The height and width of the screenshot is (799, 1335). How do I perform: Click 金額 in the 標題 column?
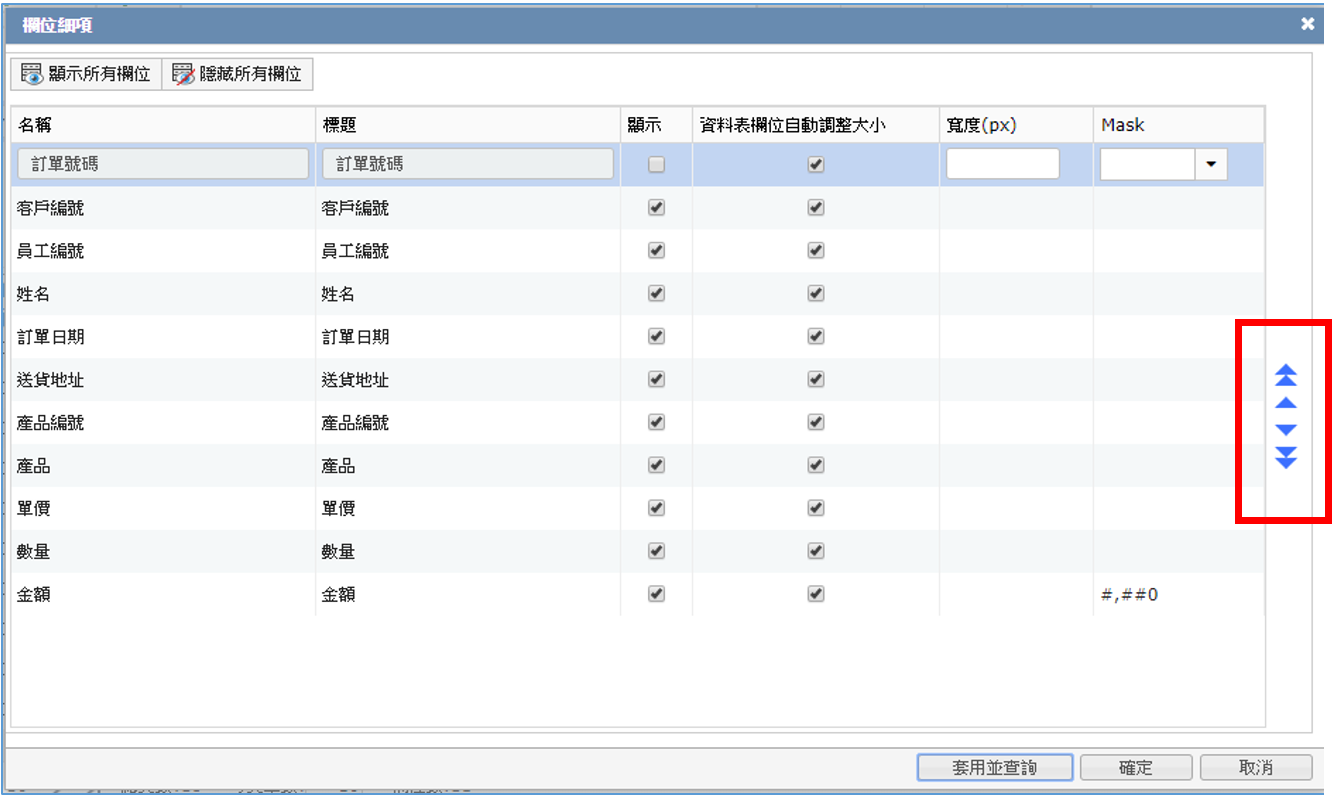(x=338, y=594)
